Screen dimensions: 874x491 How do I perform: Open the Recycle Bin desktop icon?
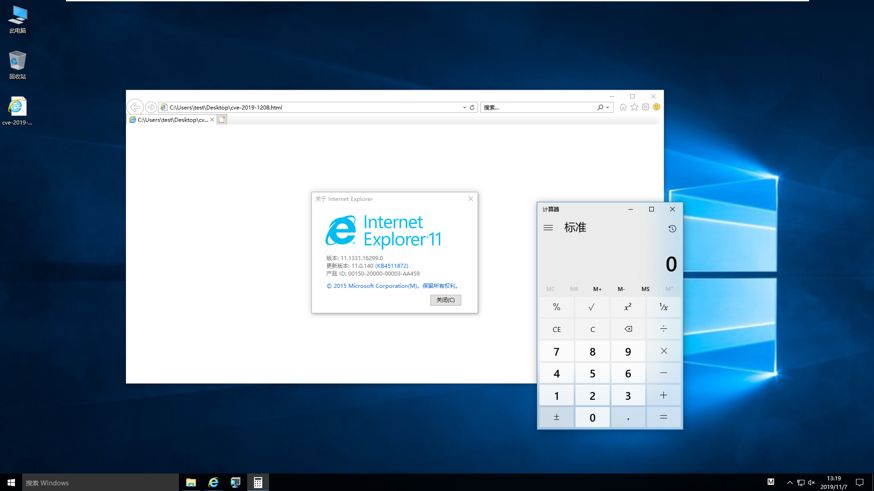pyautogui.click(x=17, y=65)
